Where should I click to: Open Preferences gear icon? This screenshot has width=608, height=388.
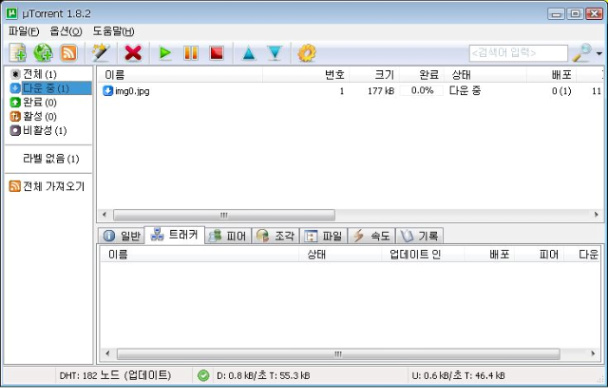pos(307,53)
